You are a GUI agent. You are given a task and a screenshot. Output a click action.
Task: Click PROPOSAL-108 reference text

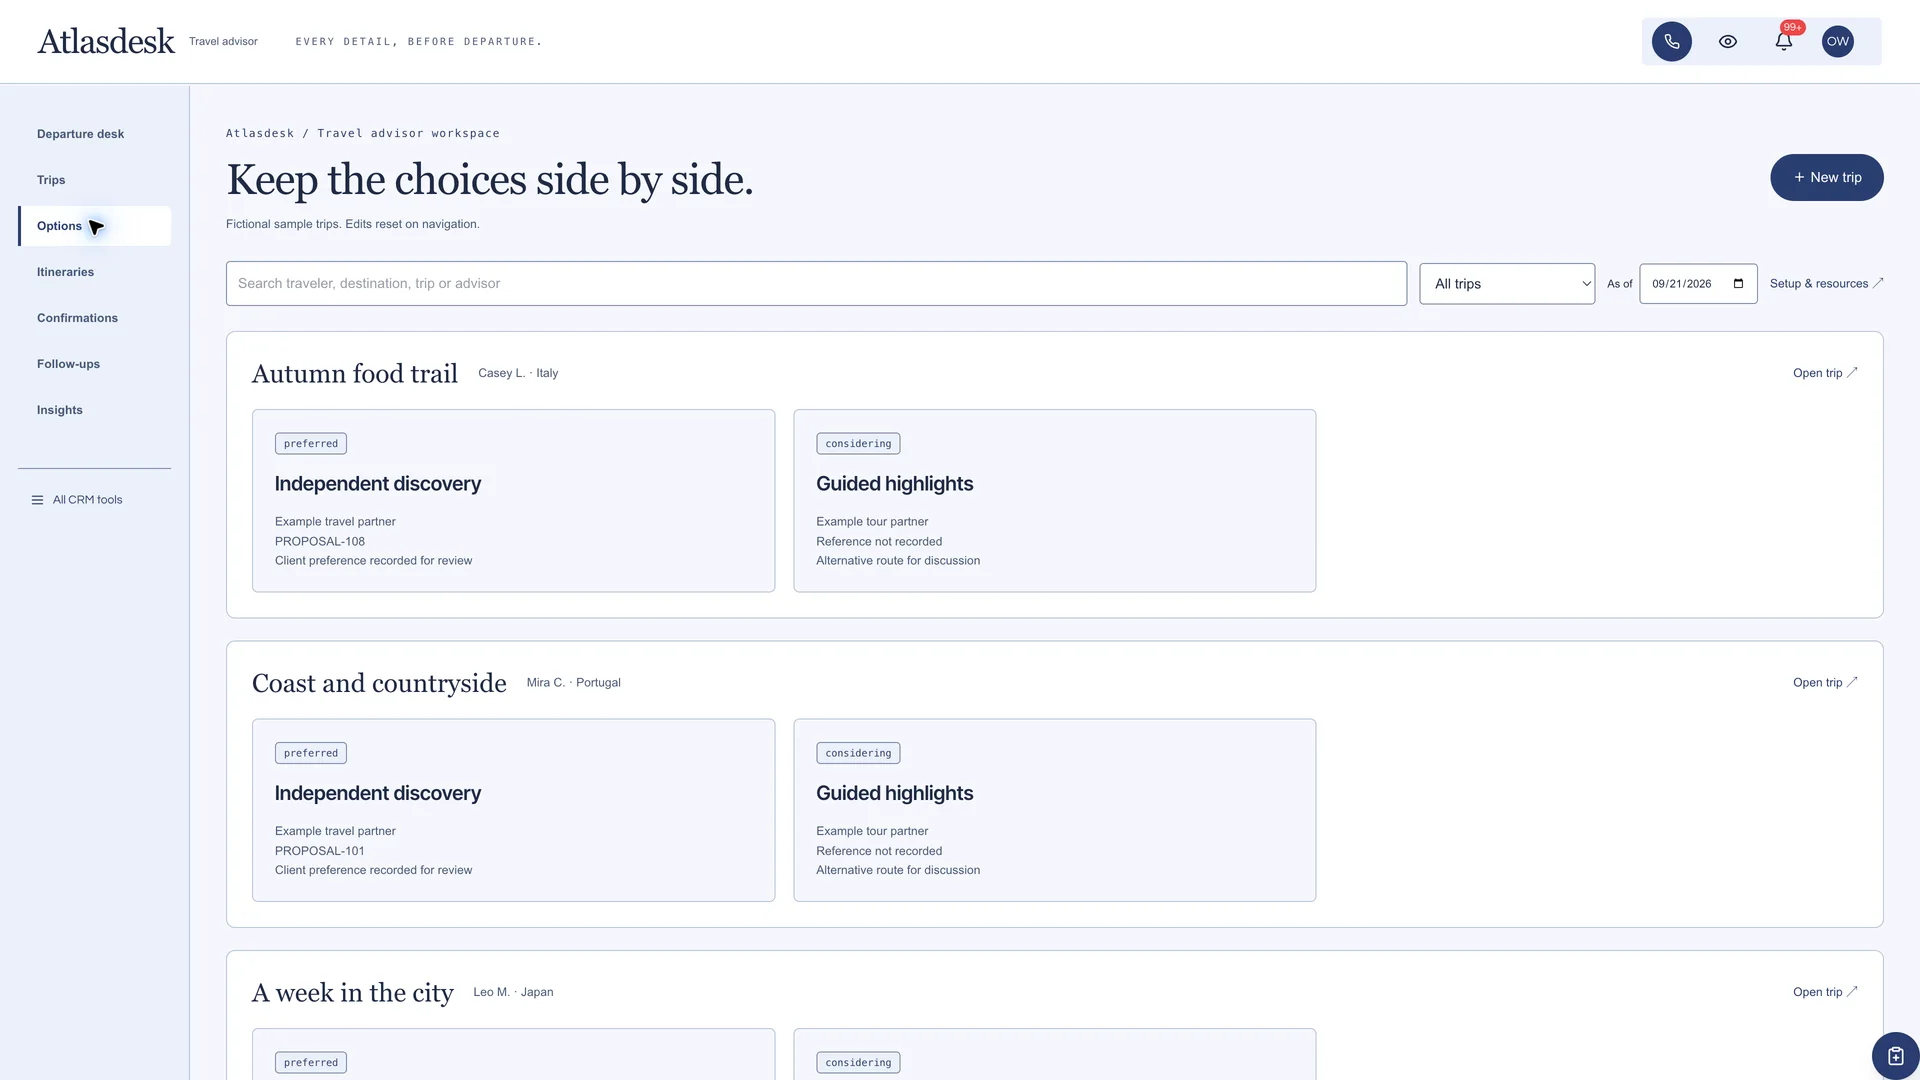320,542
